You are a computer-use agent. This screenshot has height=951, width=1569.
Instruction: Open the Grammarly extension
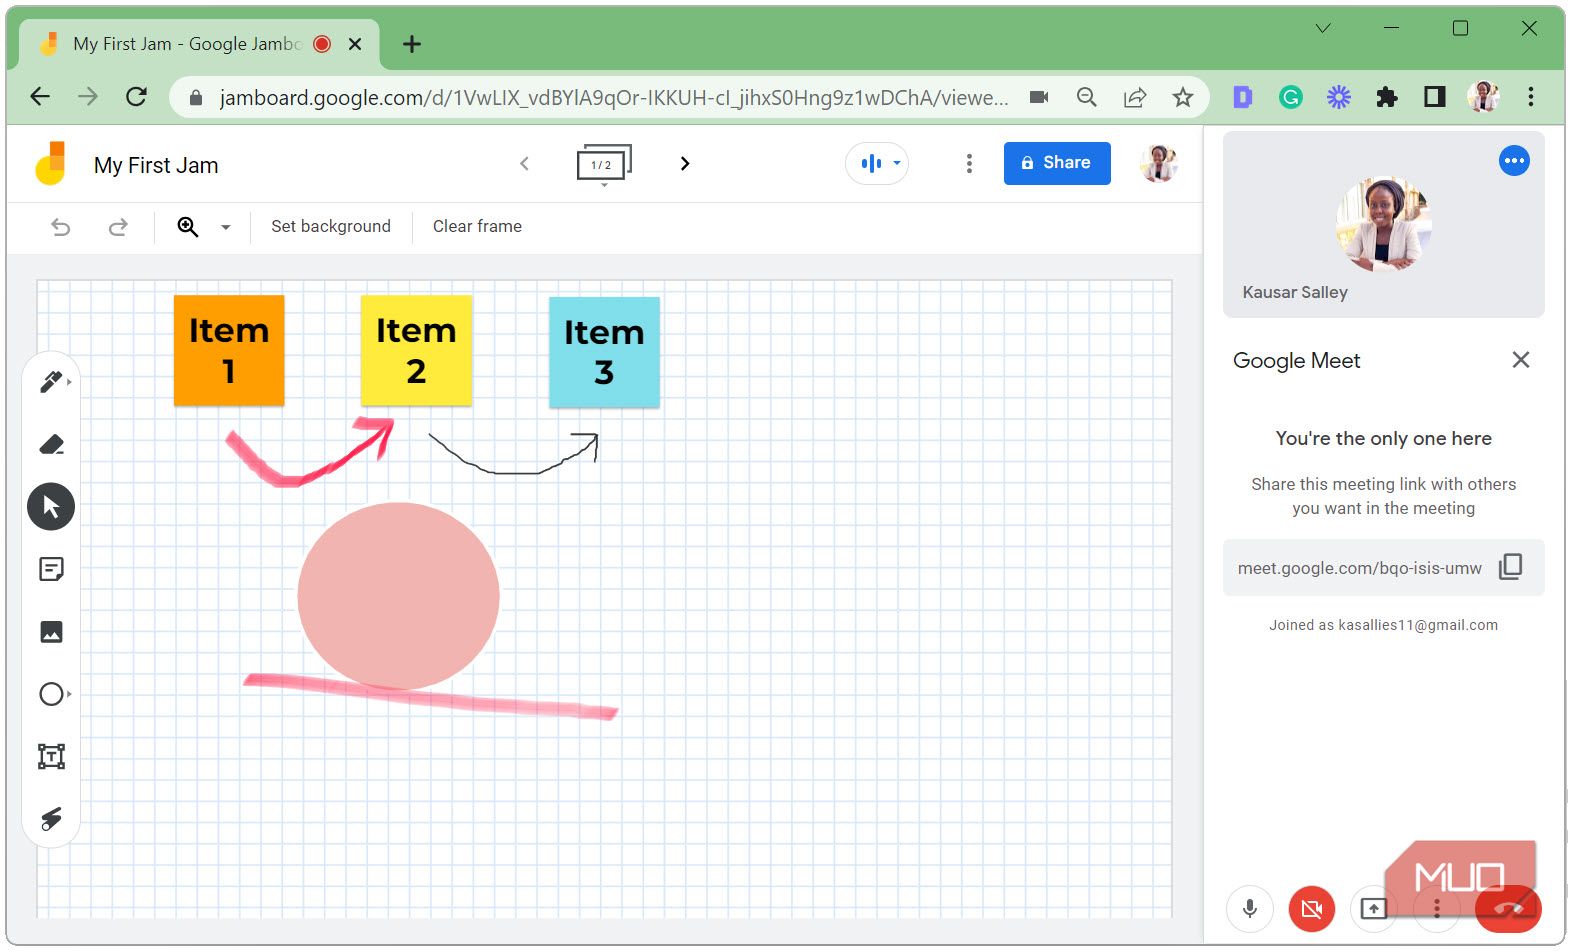pyautogui.click(x=1291, y=97)
